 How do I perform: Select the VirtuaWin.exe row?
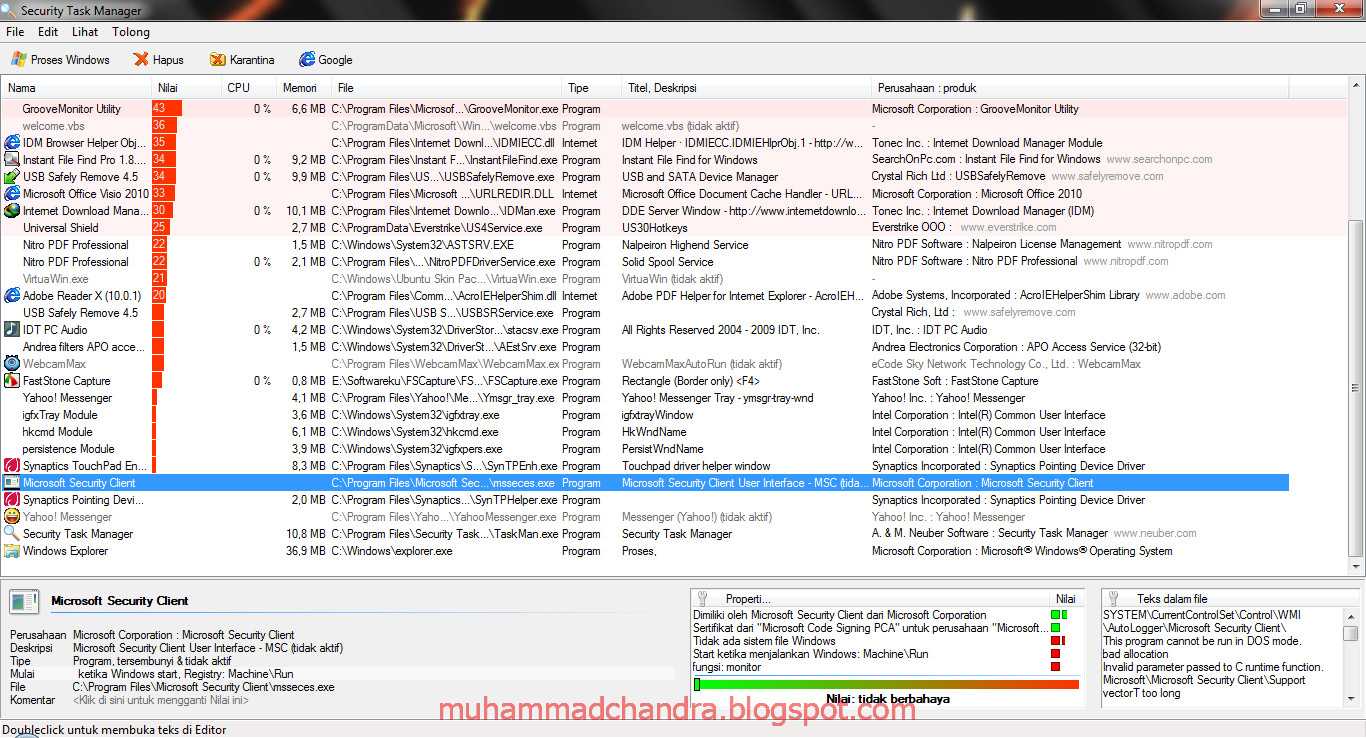tap(645, 279)
